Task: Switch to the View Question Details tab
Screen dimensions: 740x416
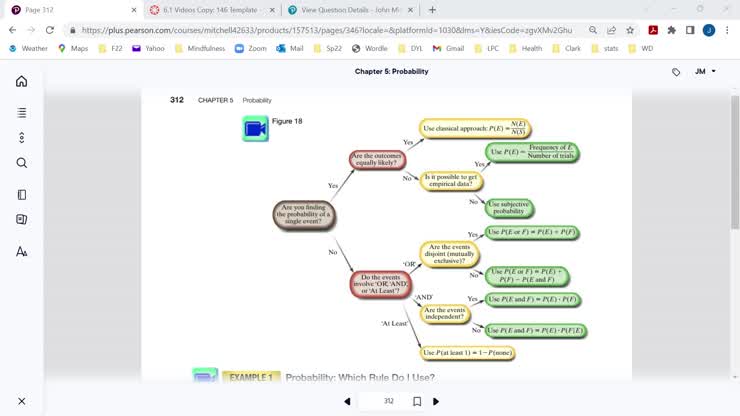Action: [340, 10]
